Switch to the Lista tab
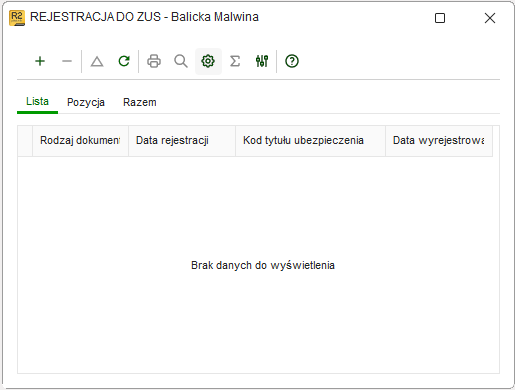Viewport: 515px width, 390px height. [37, 101]
